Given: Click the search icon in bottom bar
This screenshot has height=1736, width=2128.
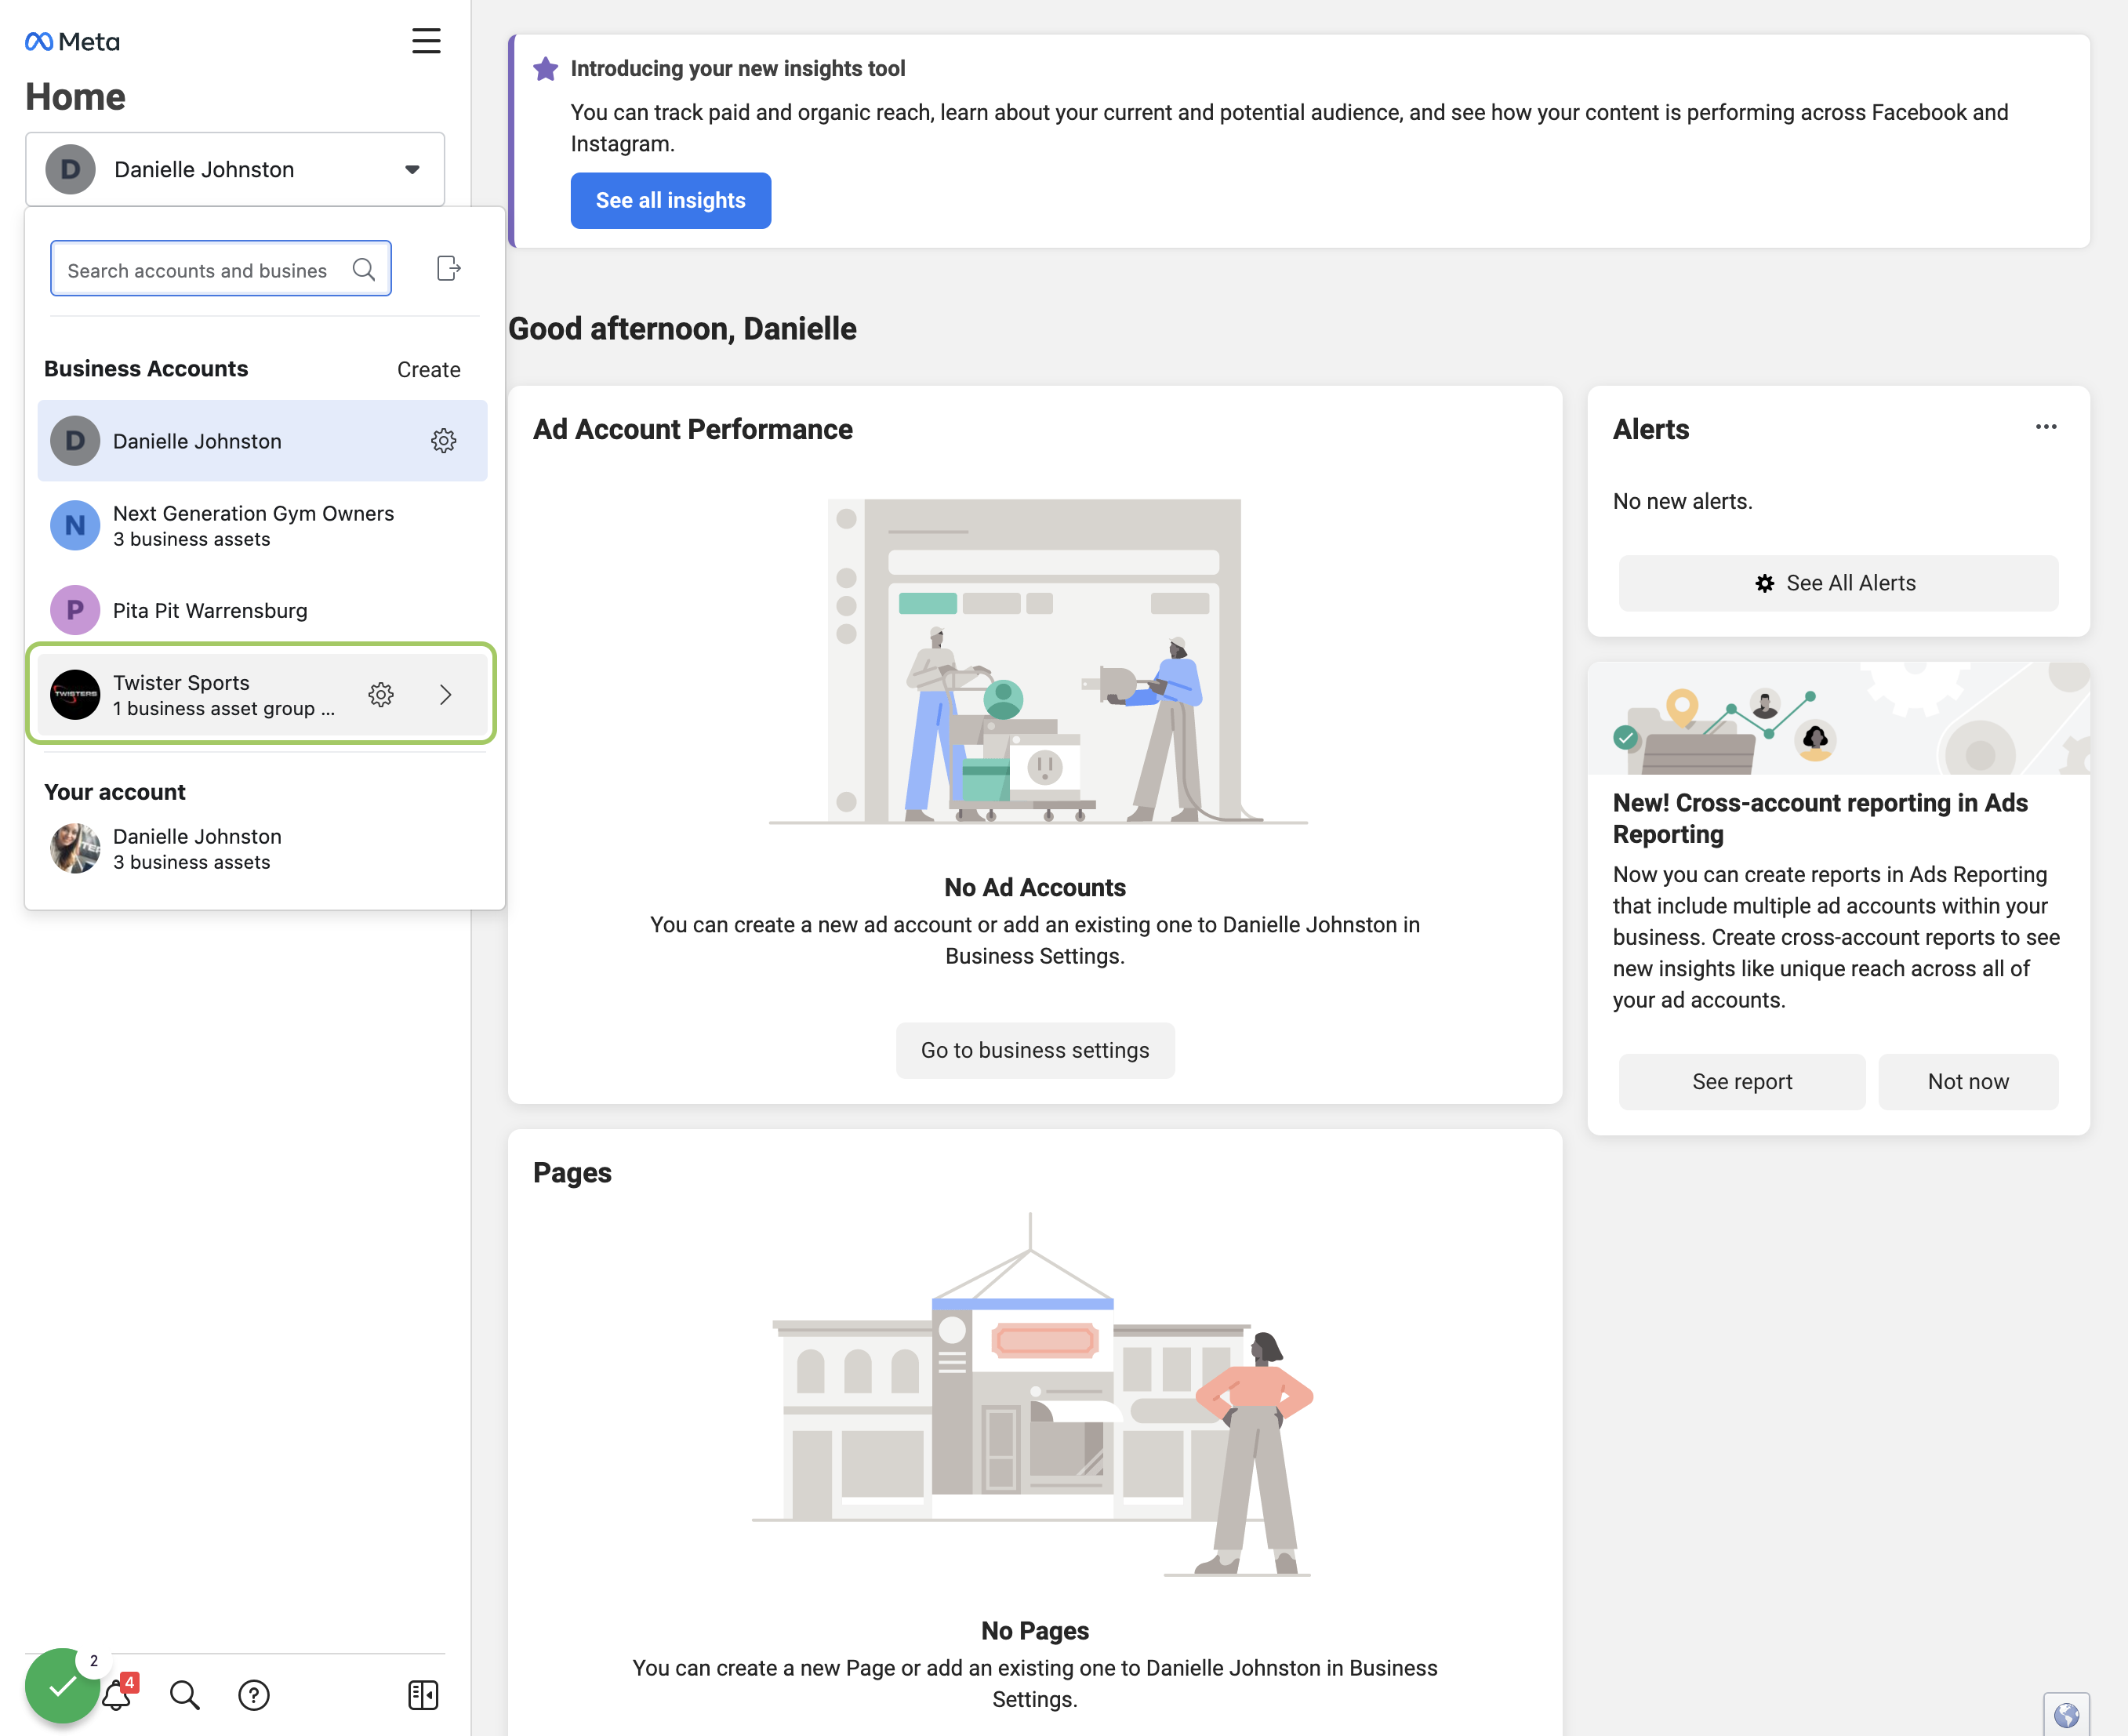Looking at the screenshot, I should point(185,1695).
